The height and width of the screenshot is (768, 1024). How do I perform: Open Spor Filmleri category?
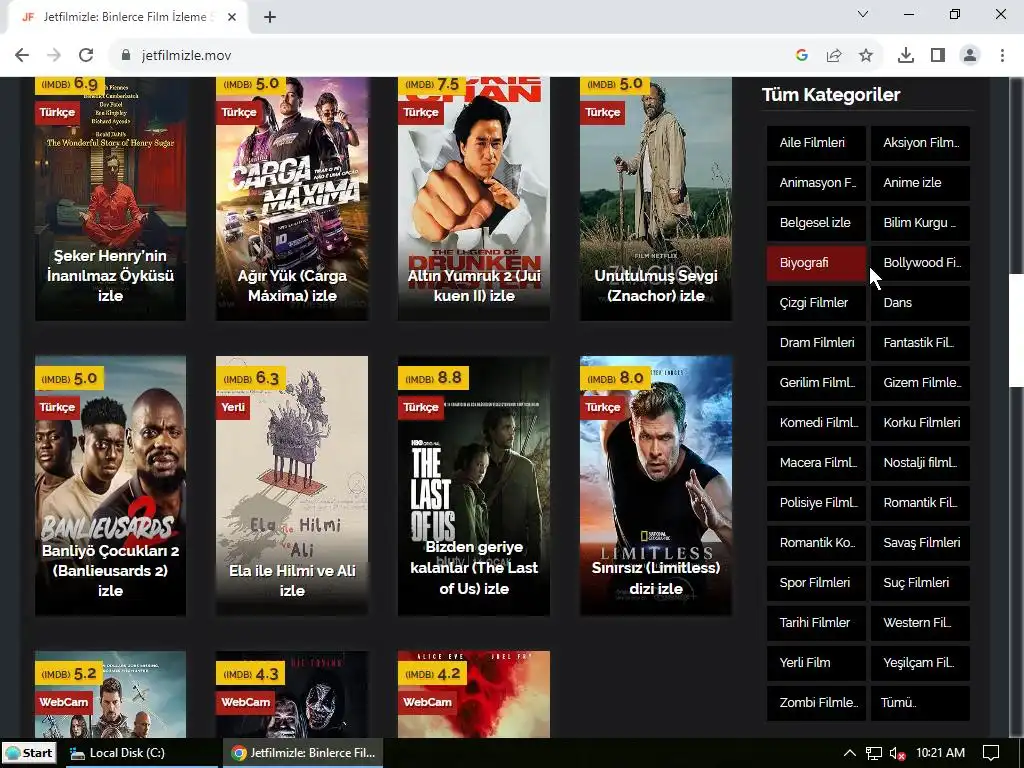click(816, 583)
